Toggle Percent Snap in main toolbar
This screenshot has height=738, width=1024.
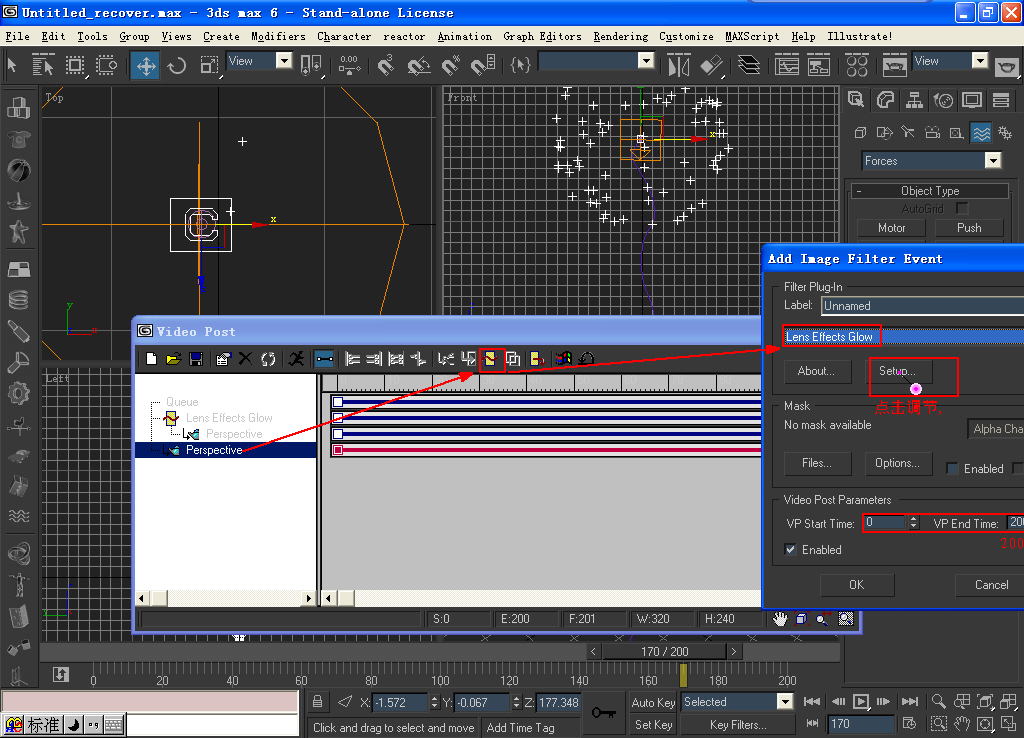451,65
